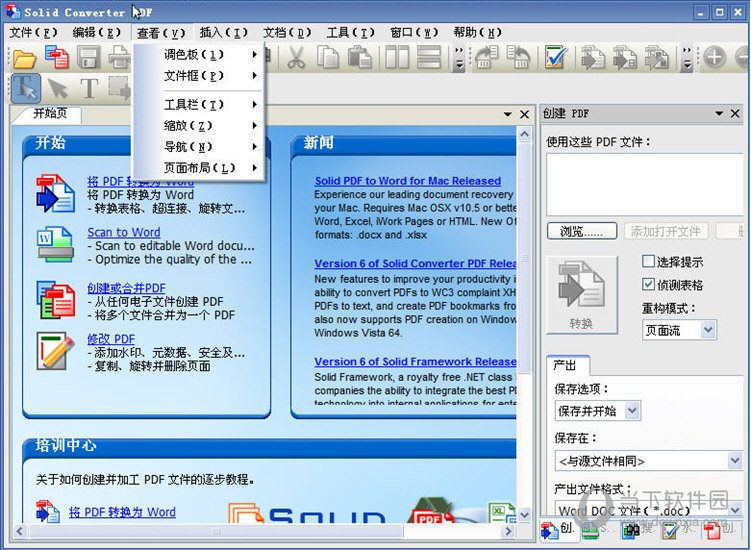Open the Word DOC output format dropdown

649,510
